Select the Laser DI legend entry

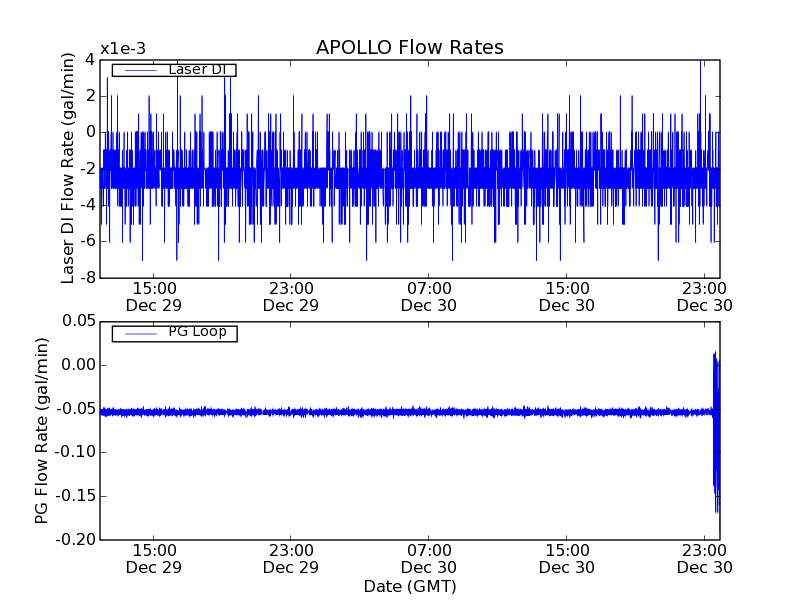click(x=196, y=70)
